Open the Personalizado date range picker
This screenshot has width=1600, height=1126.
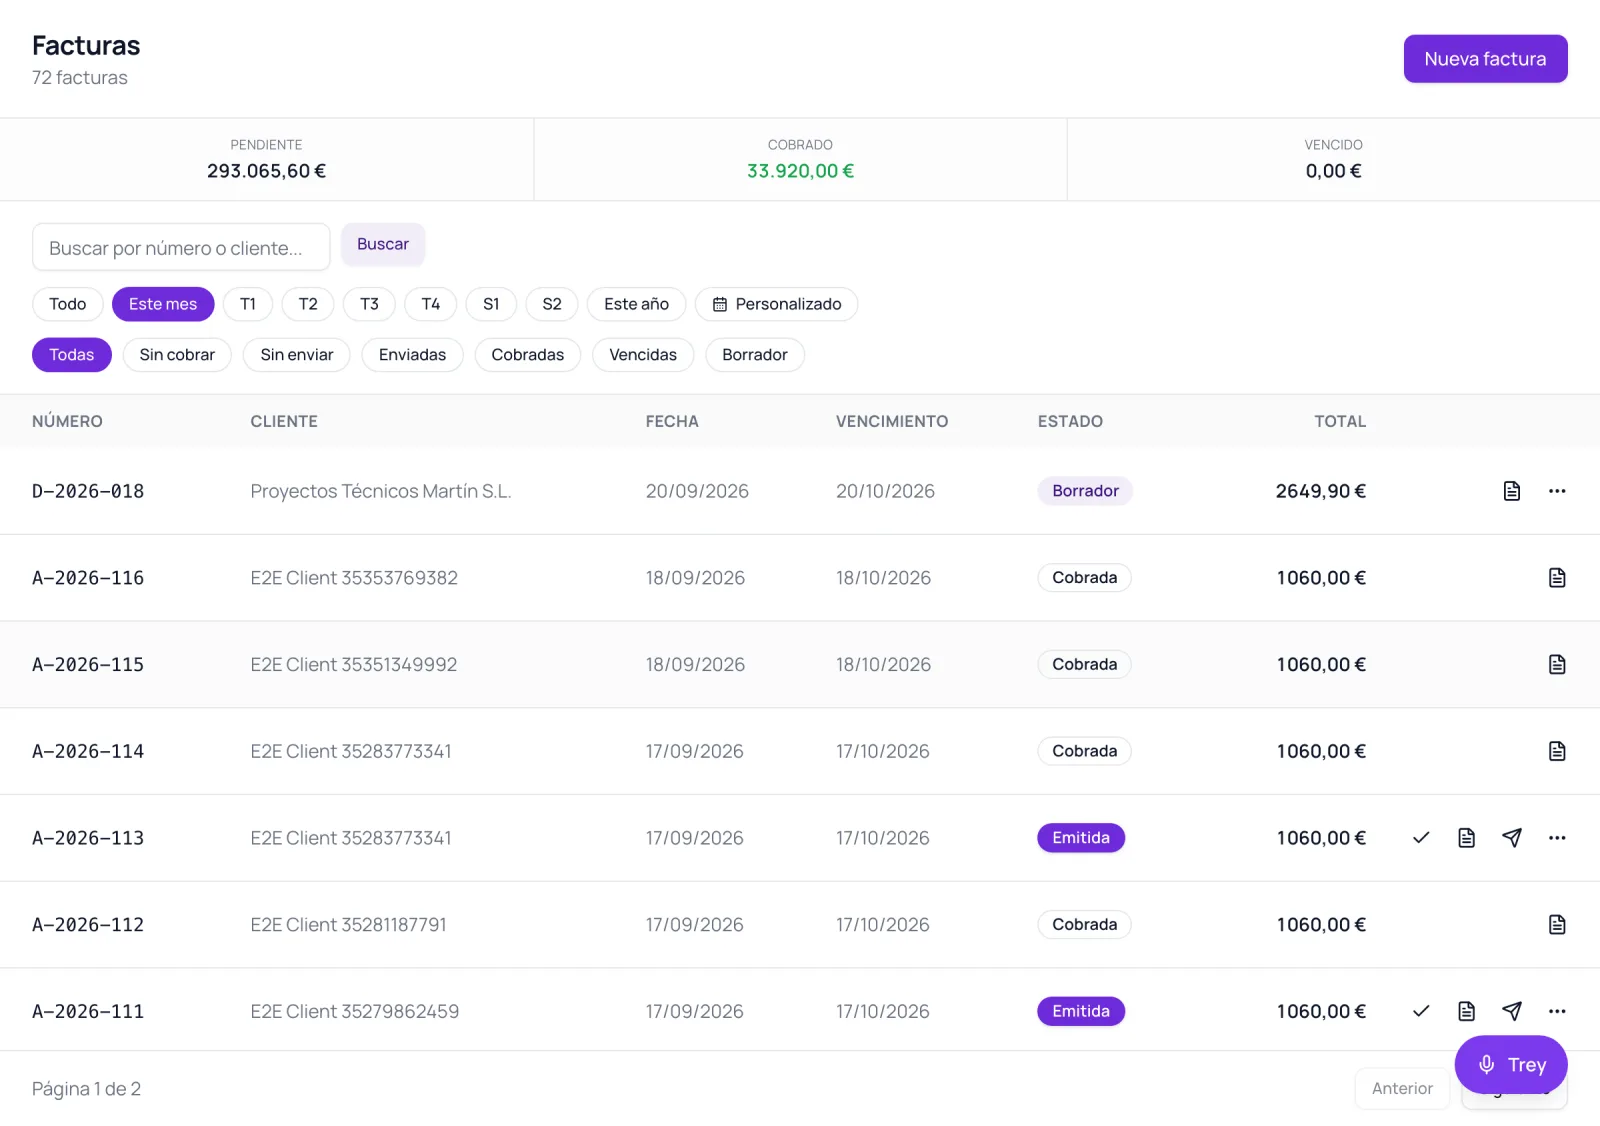pyautogui.click(x=777, y=304)
